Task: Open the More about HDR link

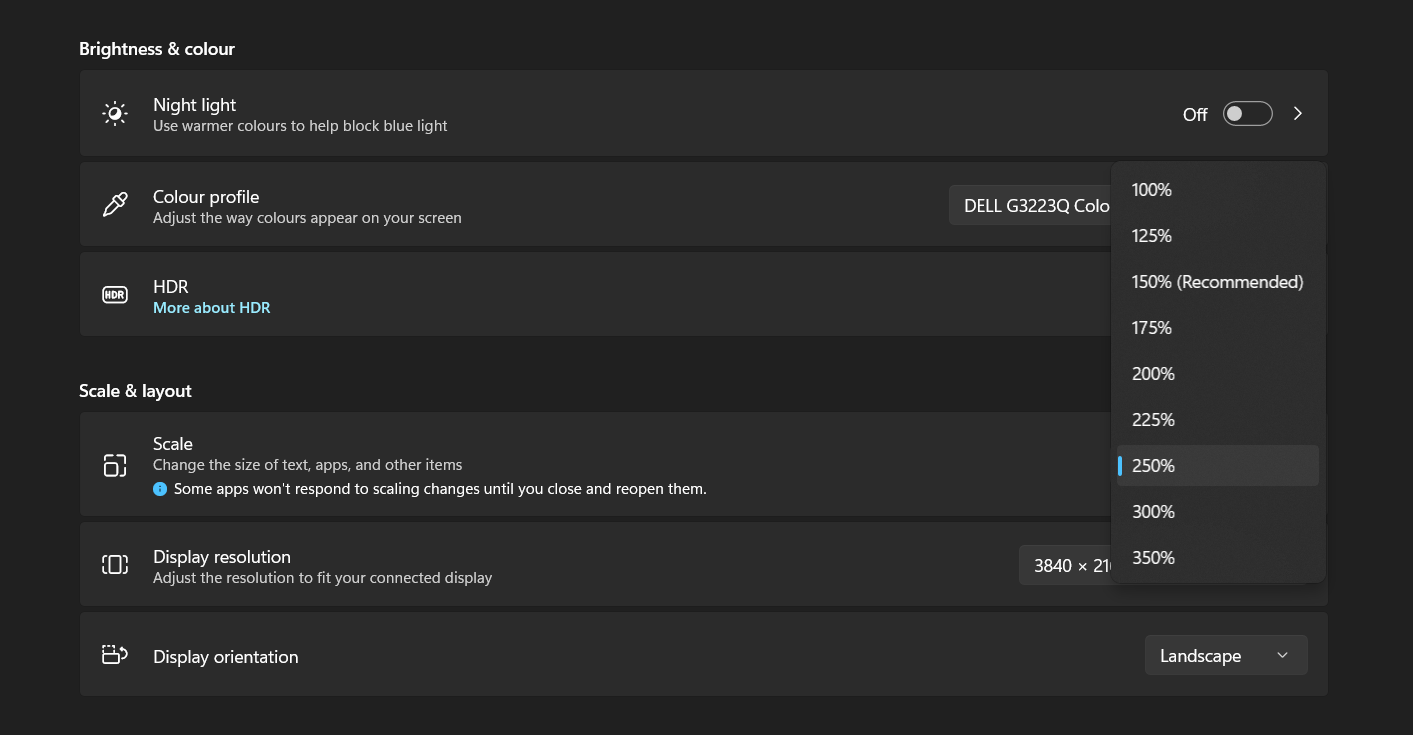Action: coord(212,308)
